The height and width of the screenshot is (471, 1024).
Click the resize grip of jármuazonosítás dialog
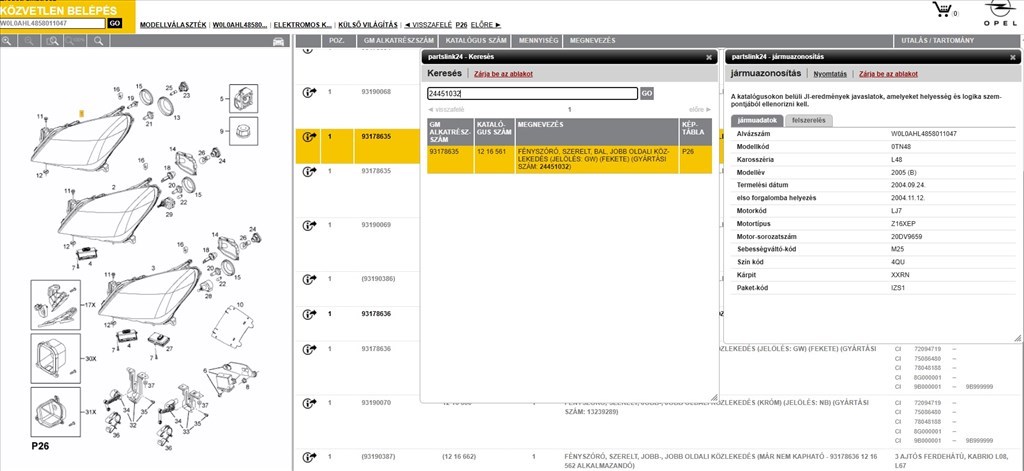(1017, 338)
